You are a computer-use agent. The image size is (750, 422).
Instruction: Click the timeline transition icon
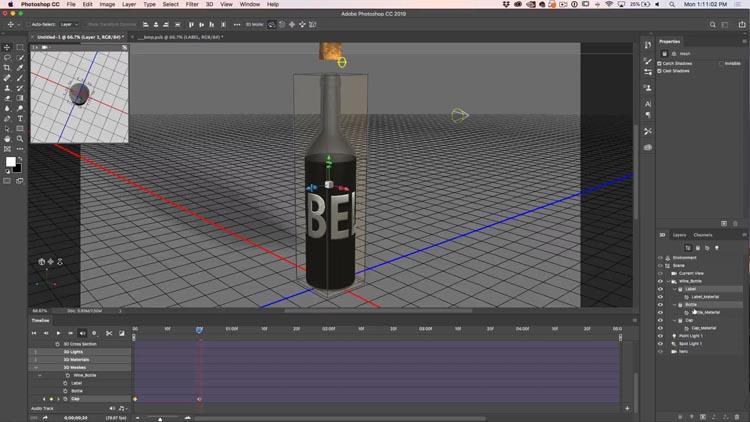tap(121, 333)
